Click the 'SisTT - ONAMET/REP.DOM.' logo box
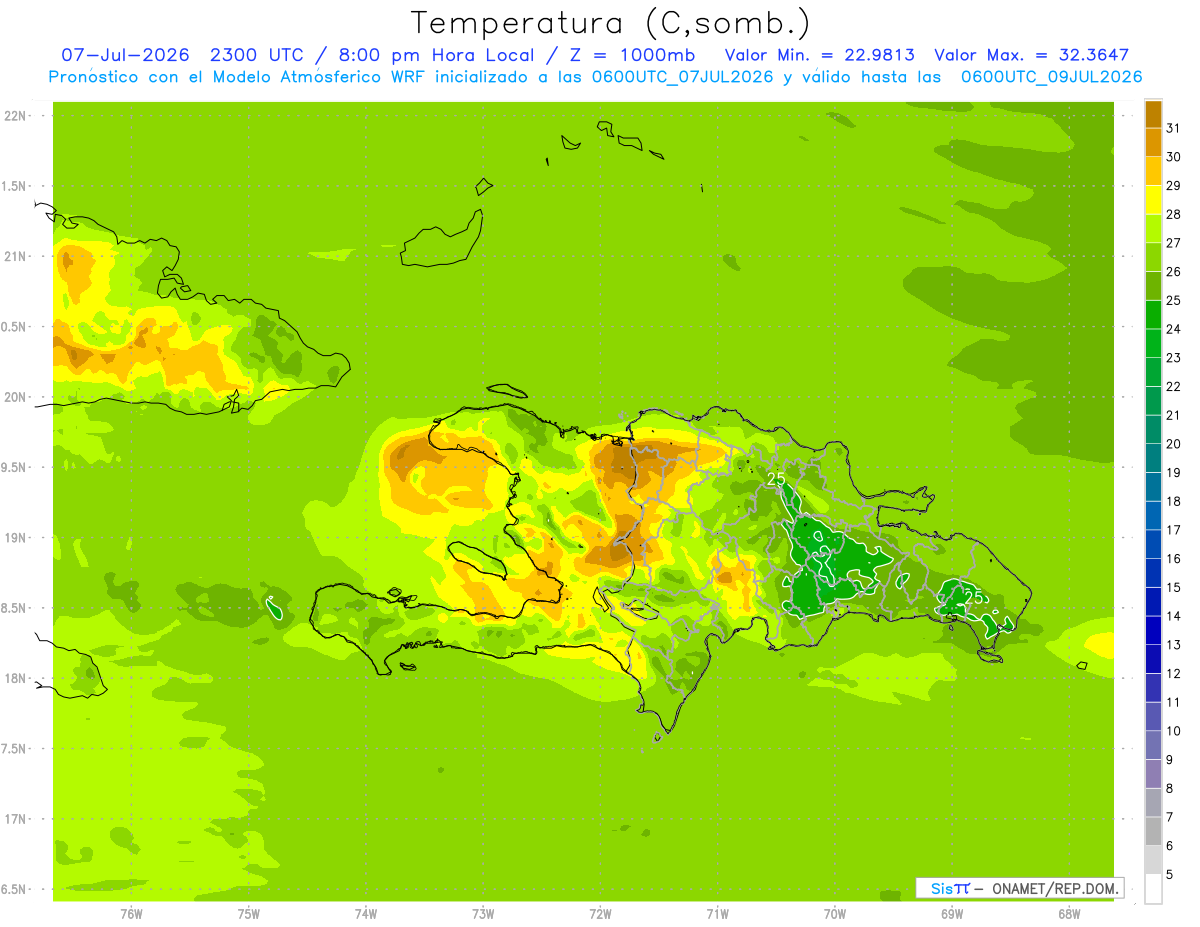 point(1020,888)
